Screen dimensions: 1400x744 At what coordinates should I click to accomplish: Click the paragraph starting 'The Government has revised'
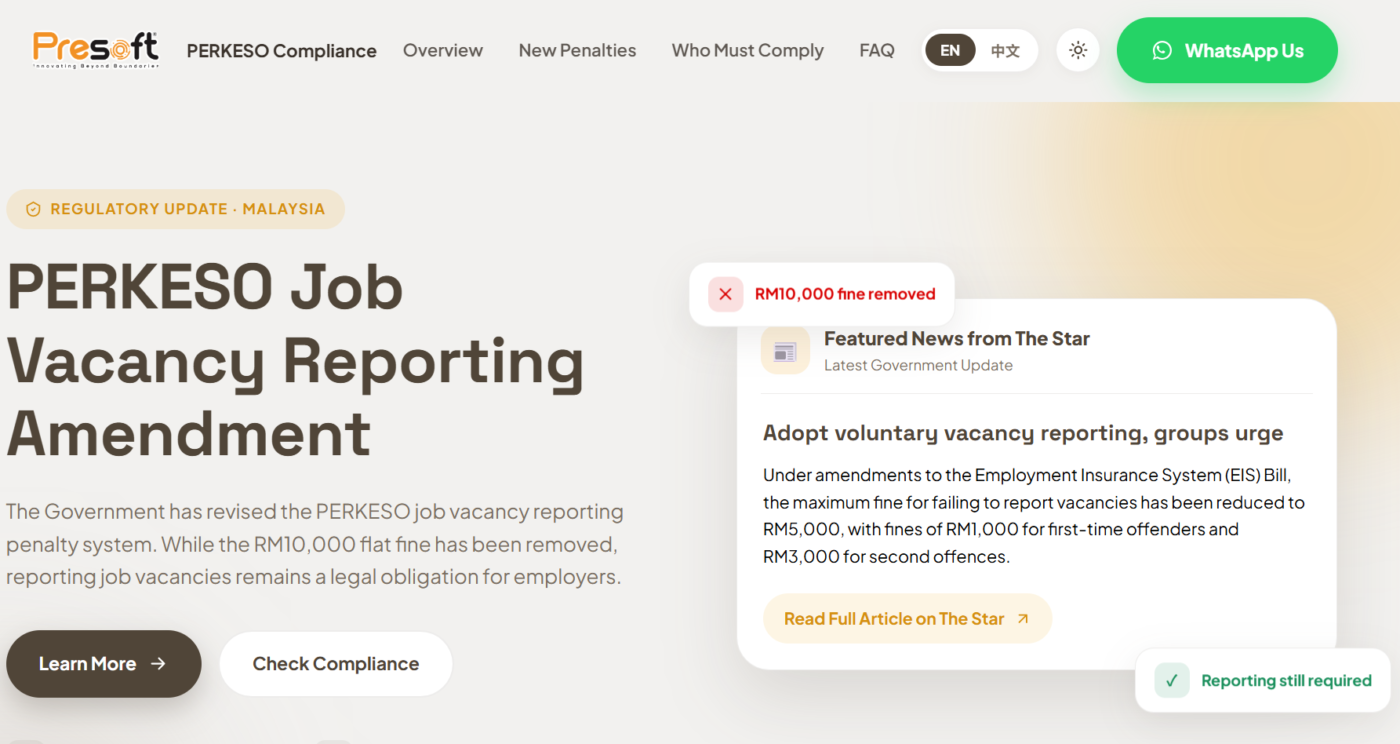[x=315, y=544]
